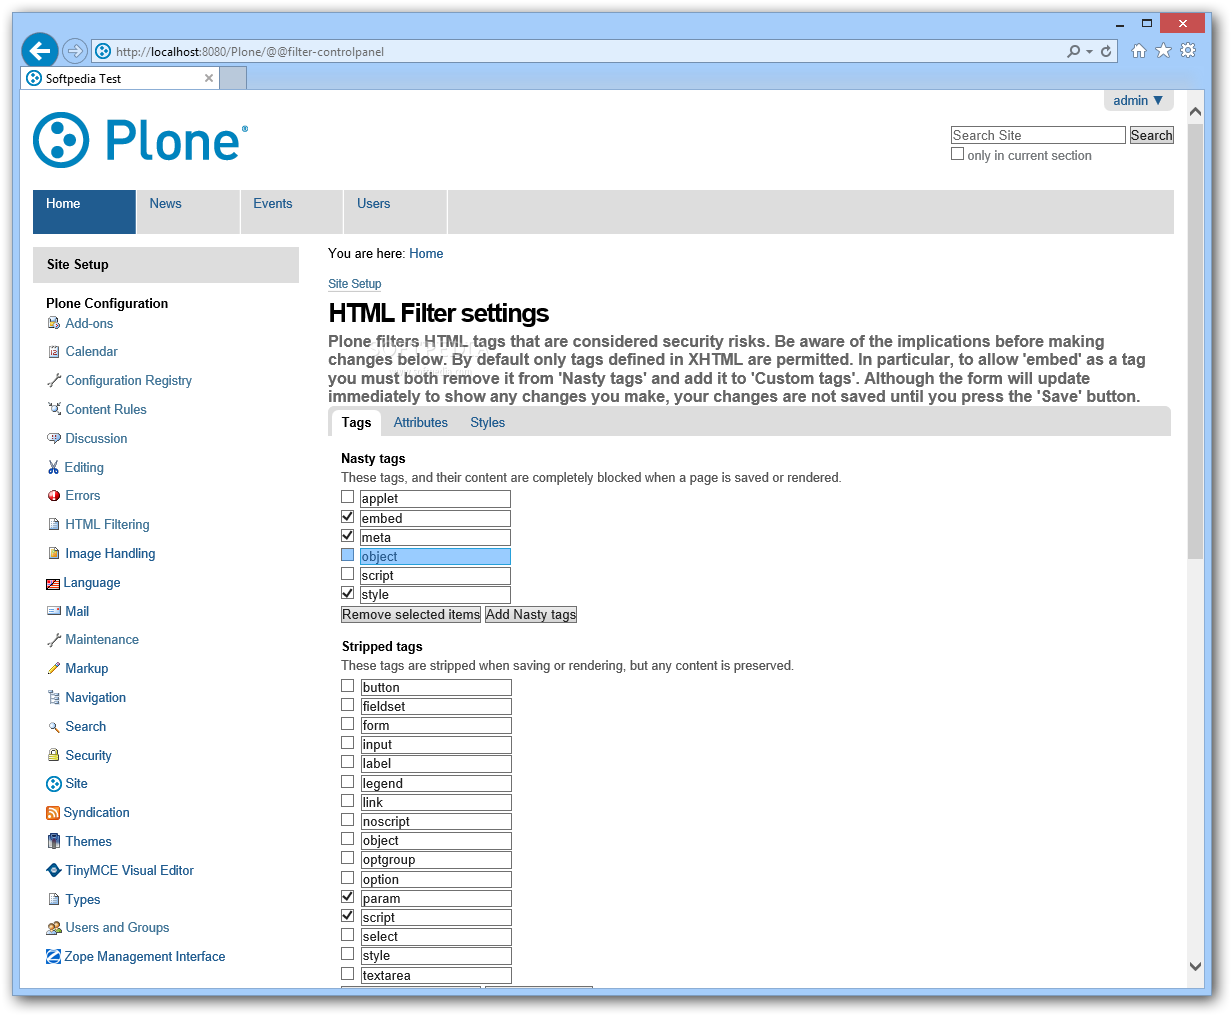Open the News navigation tab

coord(188,212)
